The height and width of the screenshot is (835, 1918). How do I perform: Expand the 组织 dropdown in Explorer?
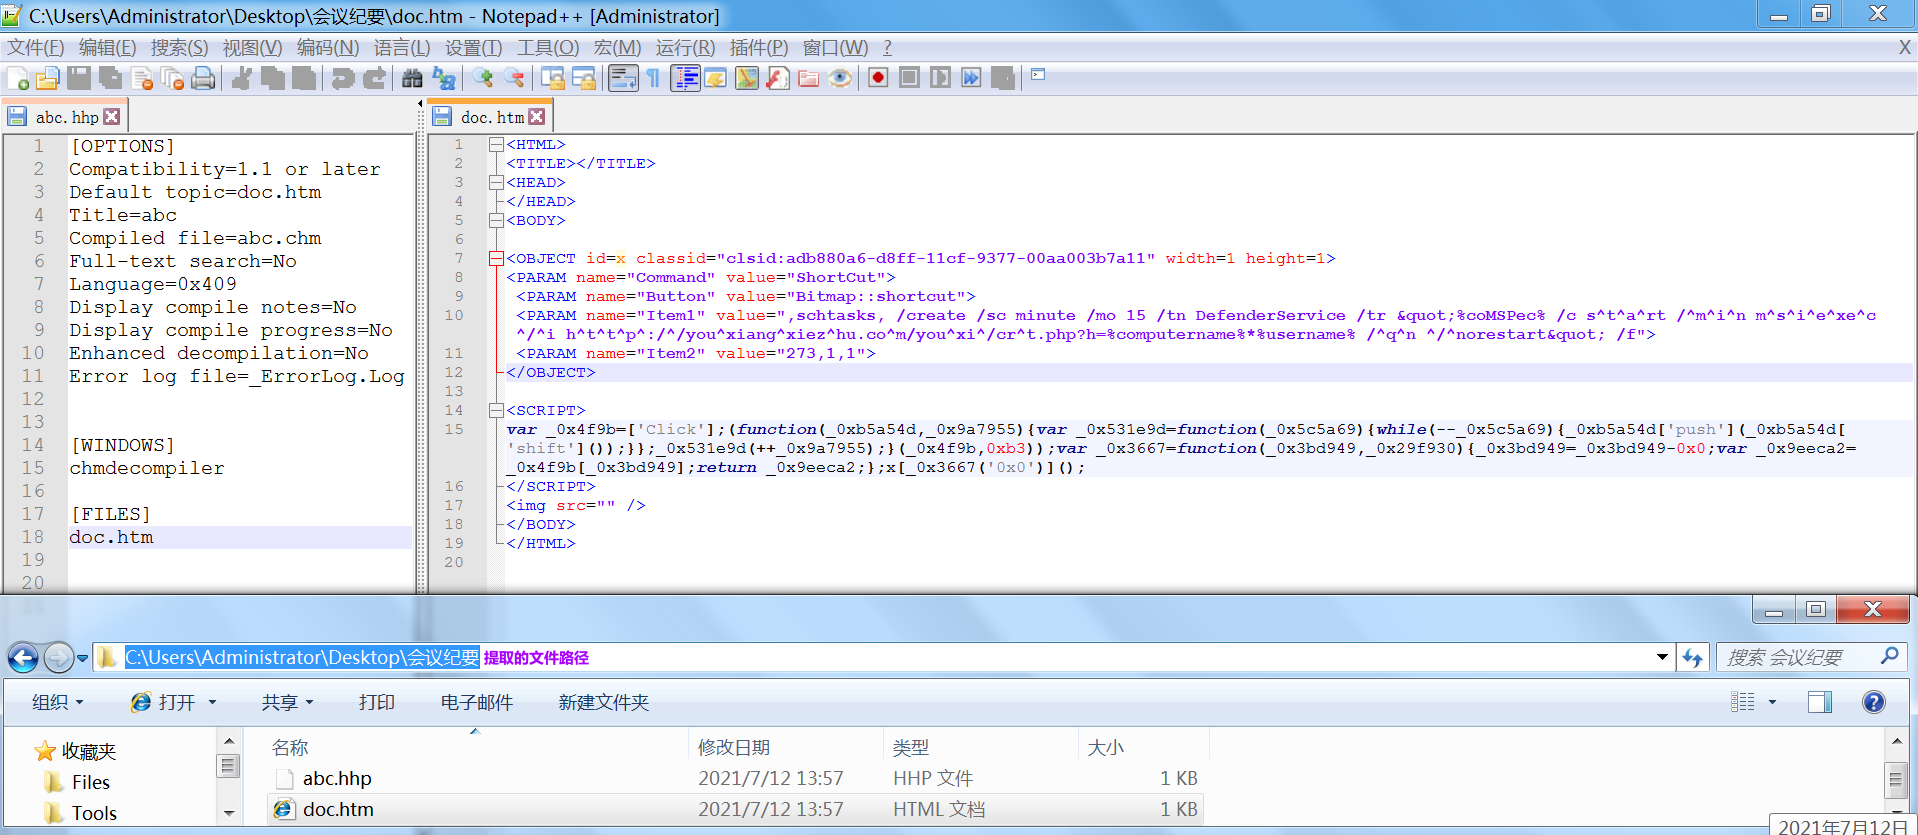click(x=57, y=702)
